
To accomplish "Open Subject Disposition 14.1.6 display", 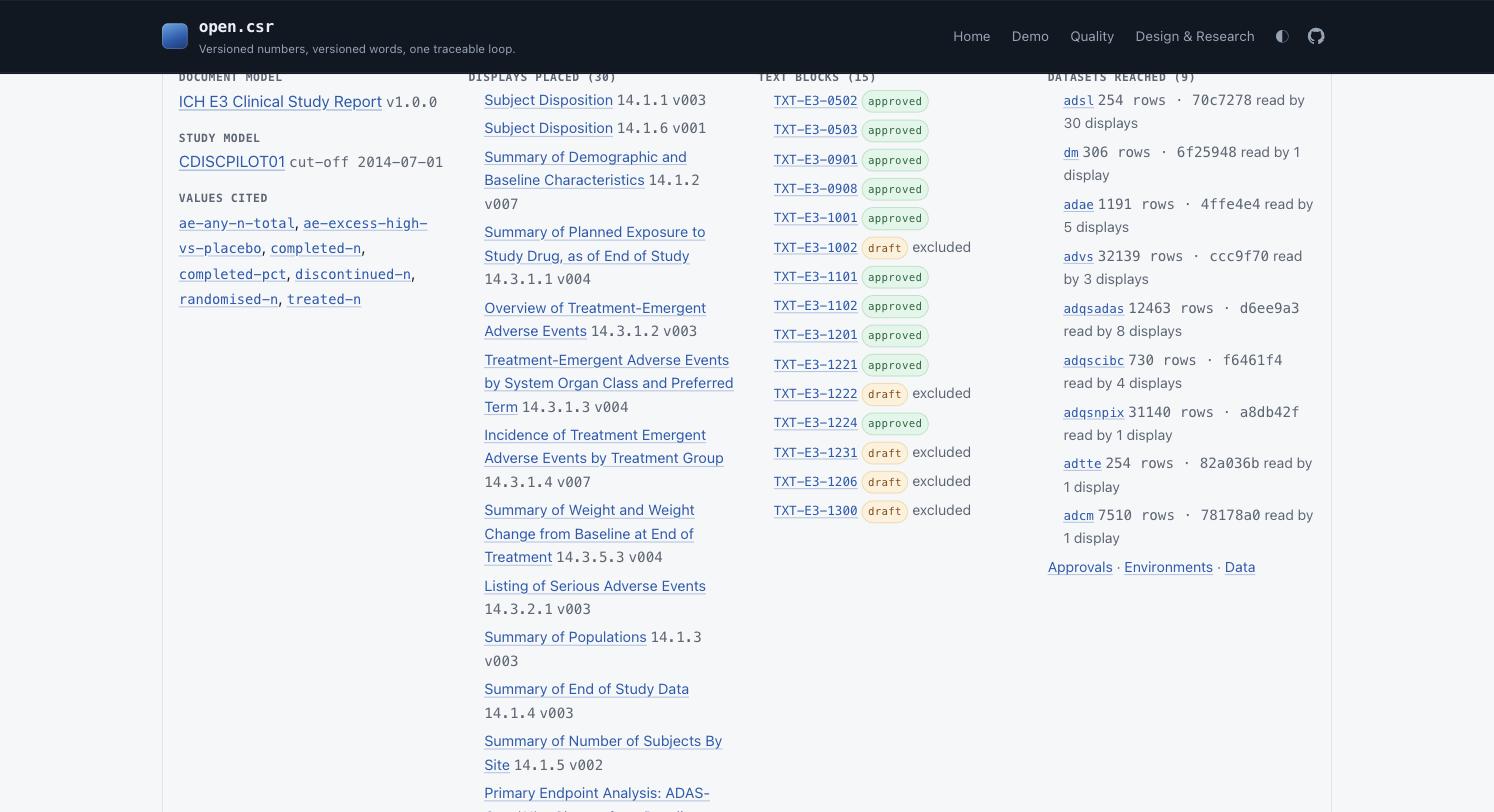I will [548, 128].
